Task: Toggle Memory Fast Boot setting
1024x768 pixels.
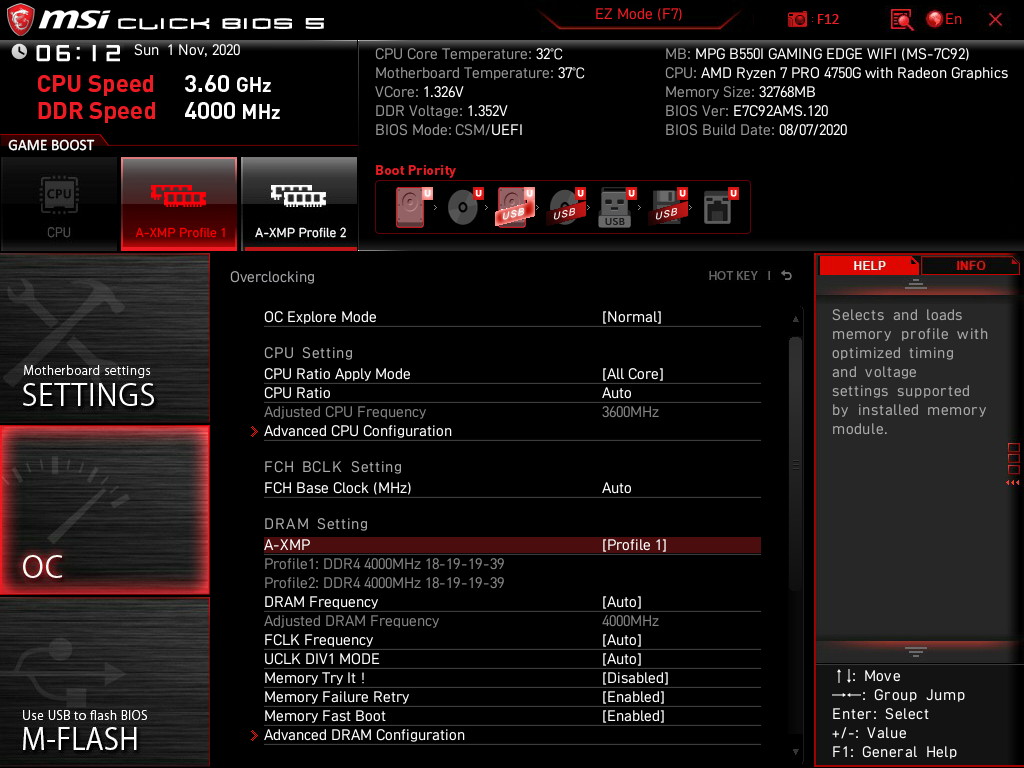Action: click(x=512, y=716)
